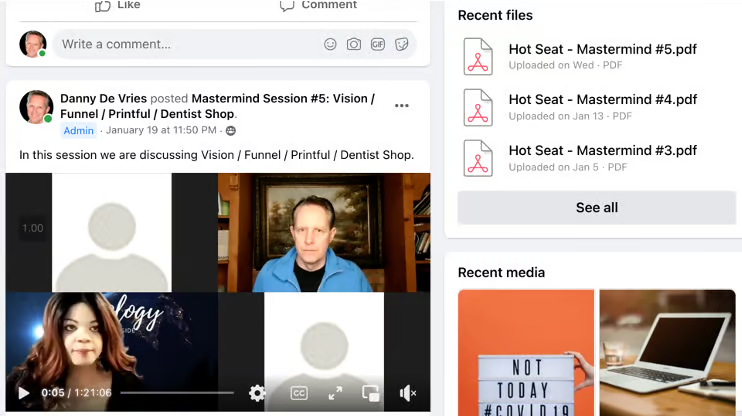The width and height of the screenshot is (742, 416).
Task: Click the 1.00 playback speed indicator
Action: tap(33, 228)
